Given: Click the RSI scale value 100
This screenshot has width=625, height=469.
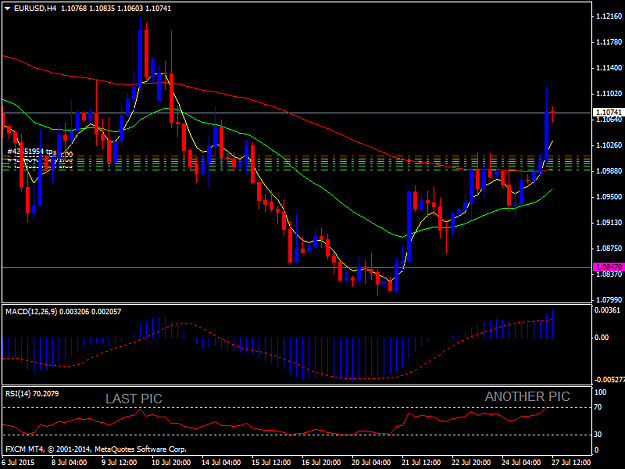Looking at the screenshot, I should tap(600, 392).
